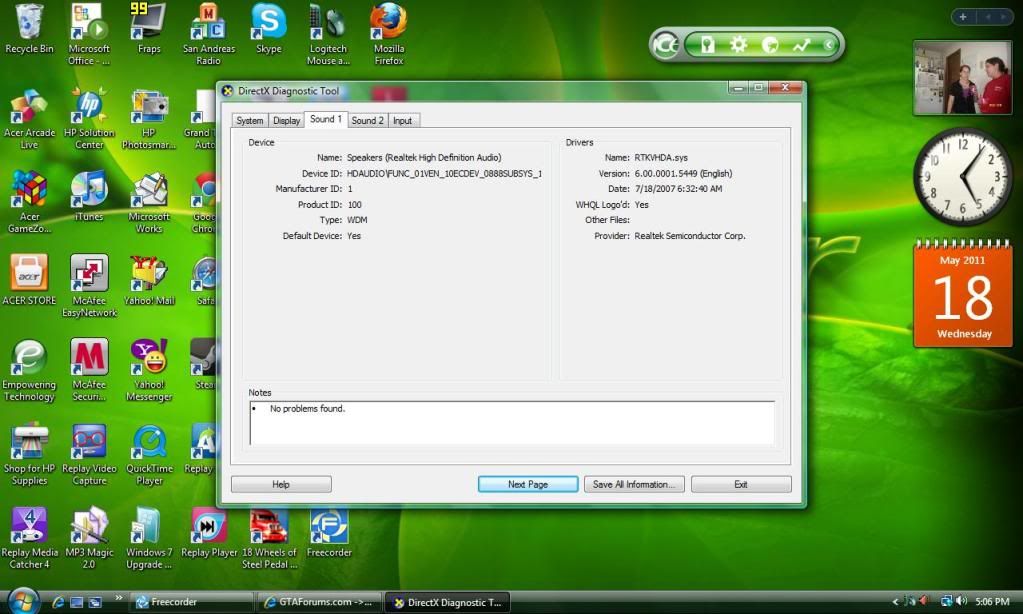Click the Next Page button
Image resolution: width=1023 pixels, height=614 pixels.
pyautogui.click(x=528, y=484)
